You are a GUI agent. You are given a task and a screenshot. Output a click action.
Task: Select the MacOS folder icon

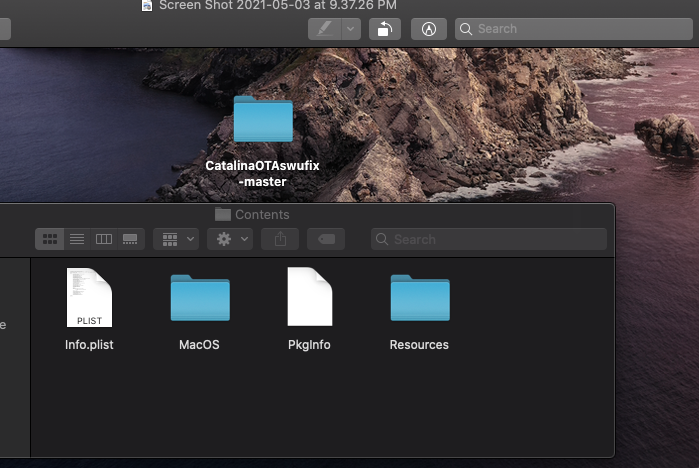pos(200,298)
